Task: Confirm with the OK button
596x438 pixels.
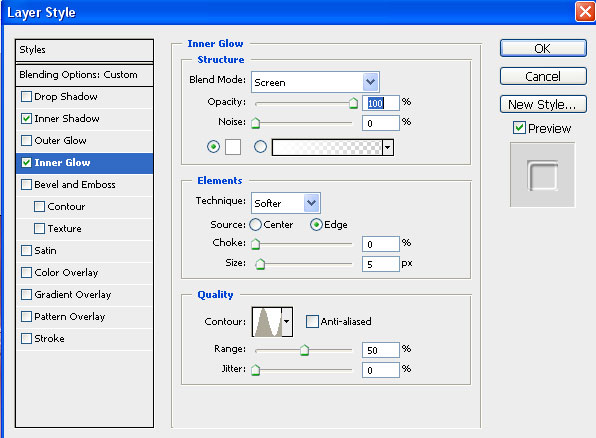Action: click(543, 48)
